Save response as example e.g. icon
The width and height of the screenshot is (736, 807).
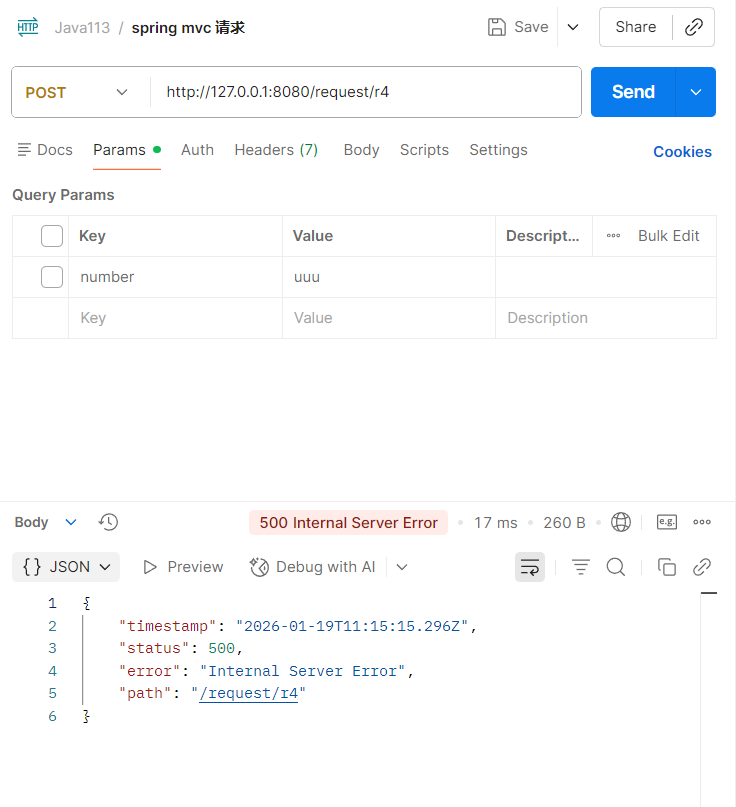(667, 522)
